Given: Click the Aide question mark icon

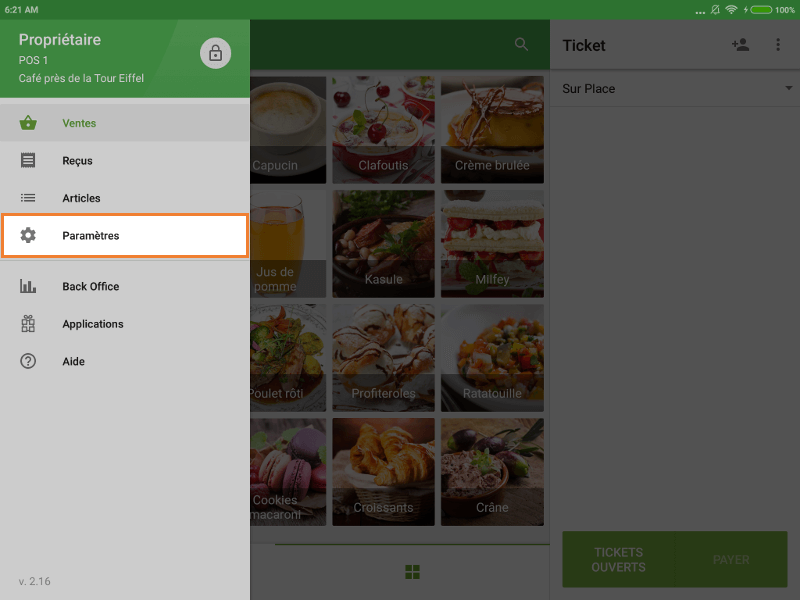Looking at the screenshot, I should (28, 361).
